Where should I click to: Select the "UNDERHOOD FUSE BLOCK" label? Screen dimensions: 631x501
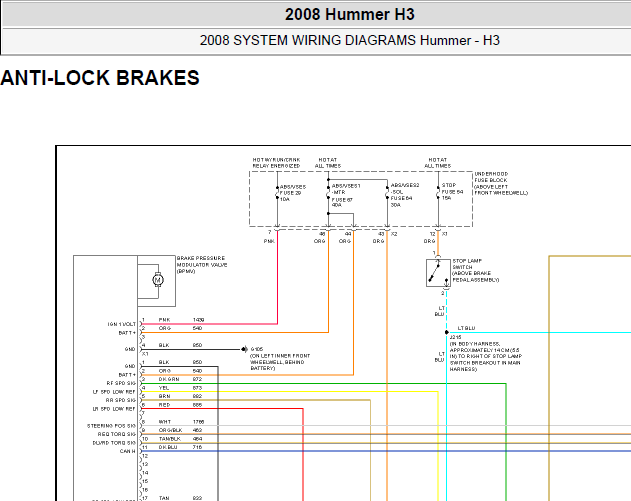coord(491,177)
